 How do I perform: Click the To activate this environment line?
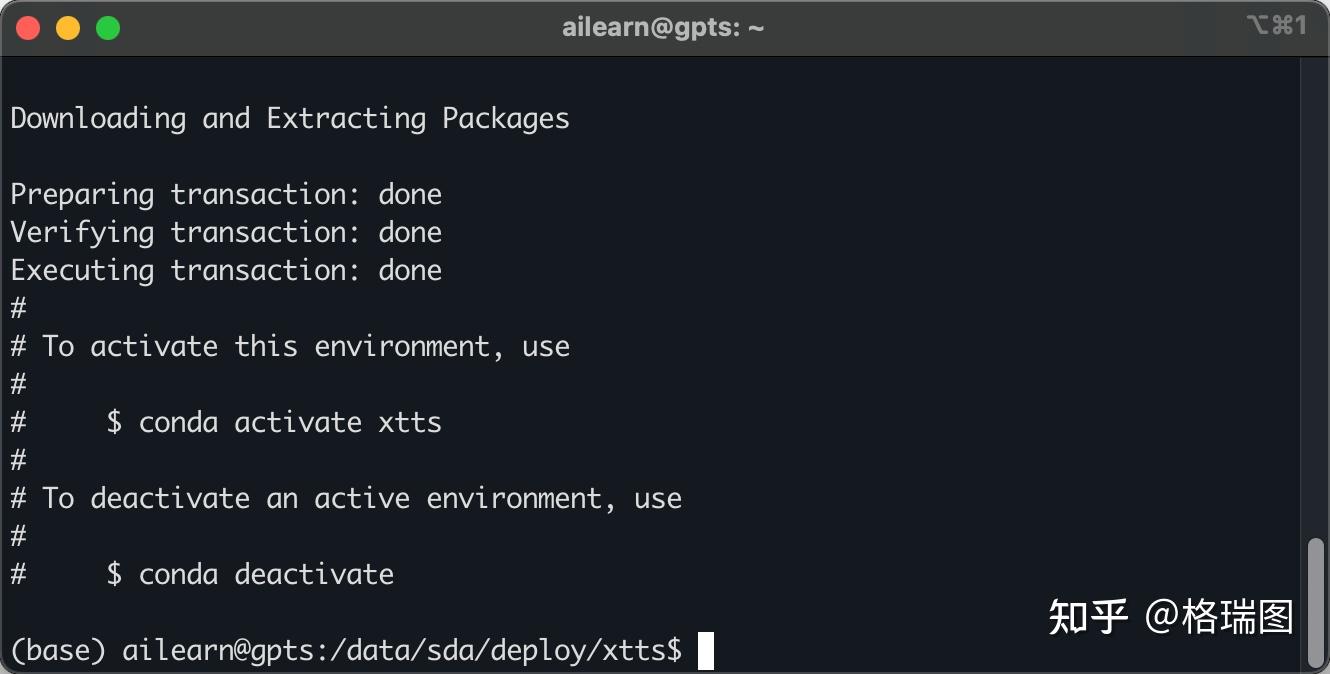[305, 346]
